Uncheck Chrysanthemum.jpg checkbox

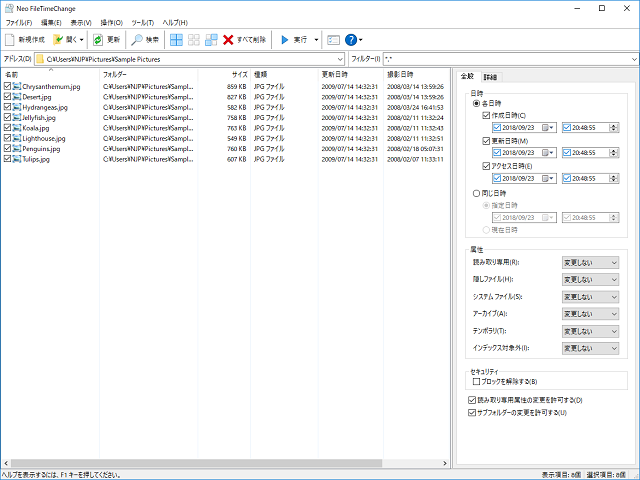[7, 86]
